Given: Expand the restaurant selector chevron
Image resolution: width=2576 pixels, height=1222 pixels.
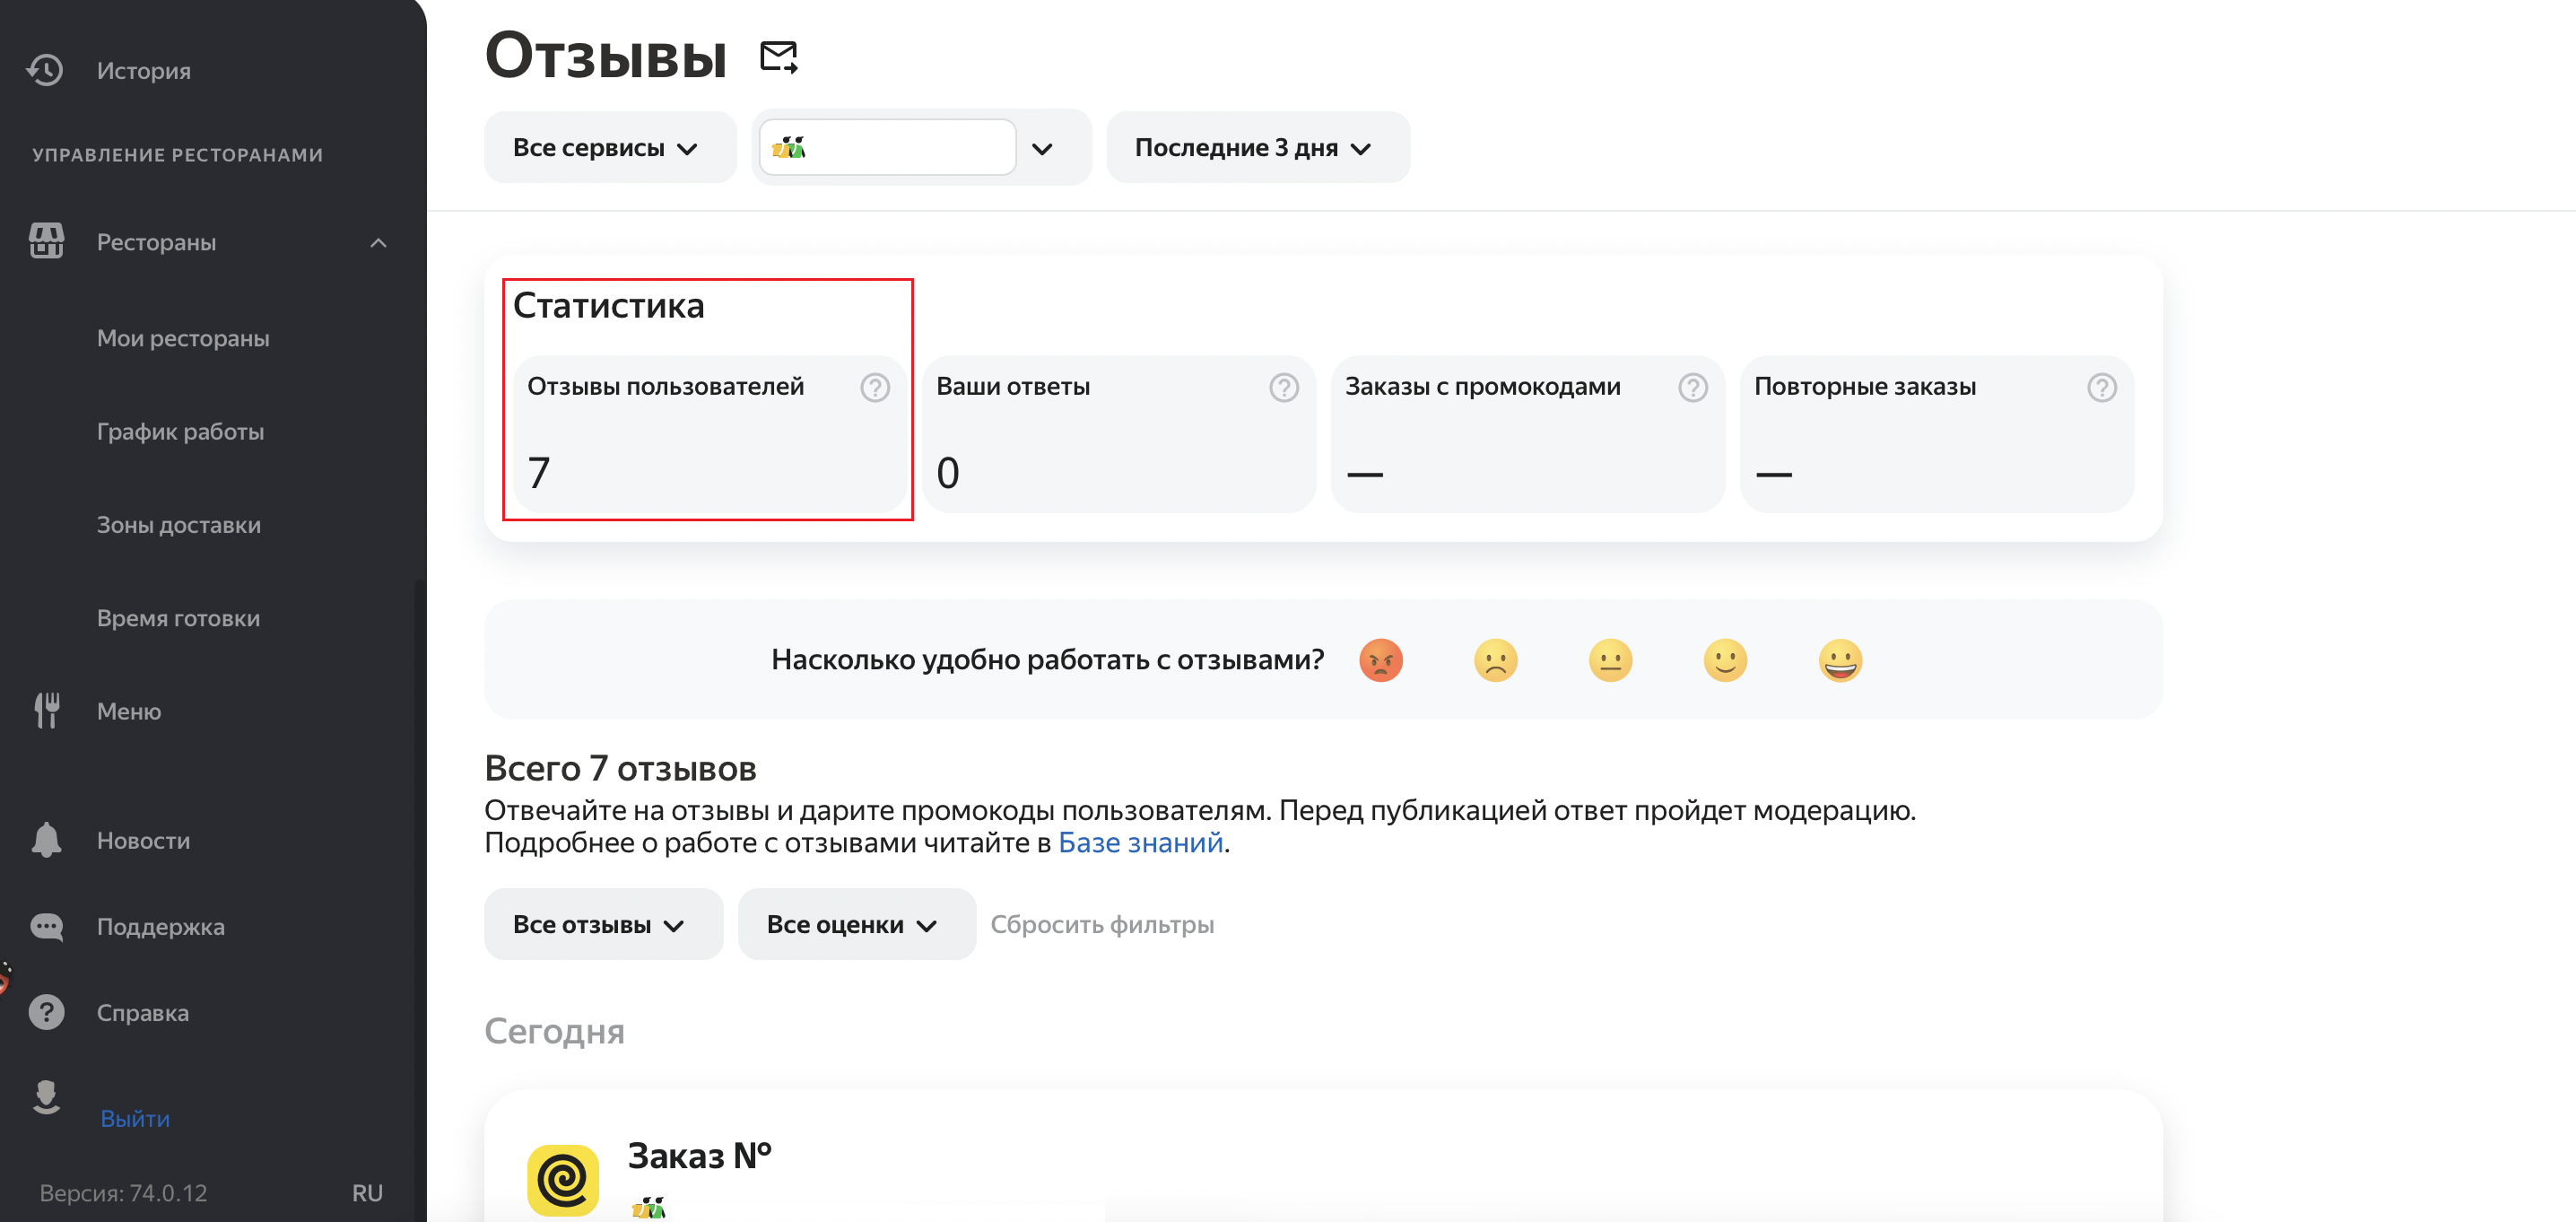Looking at the screenshot, I should click(1042, 149).
